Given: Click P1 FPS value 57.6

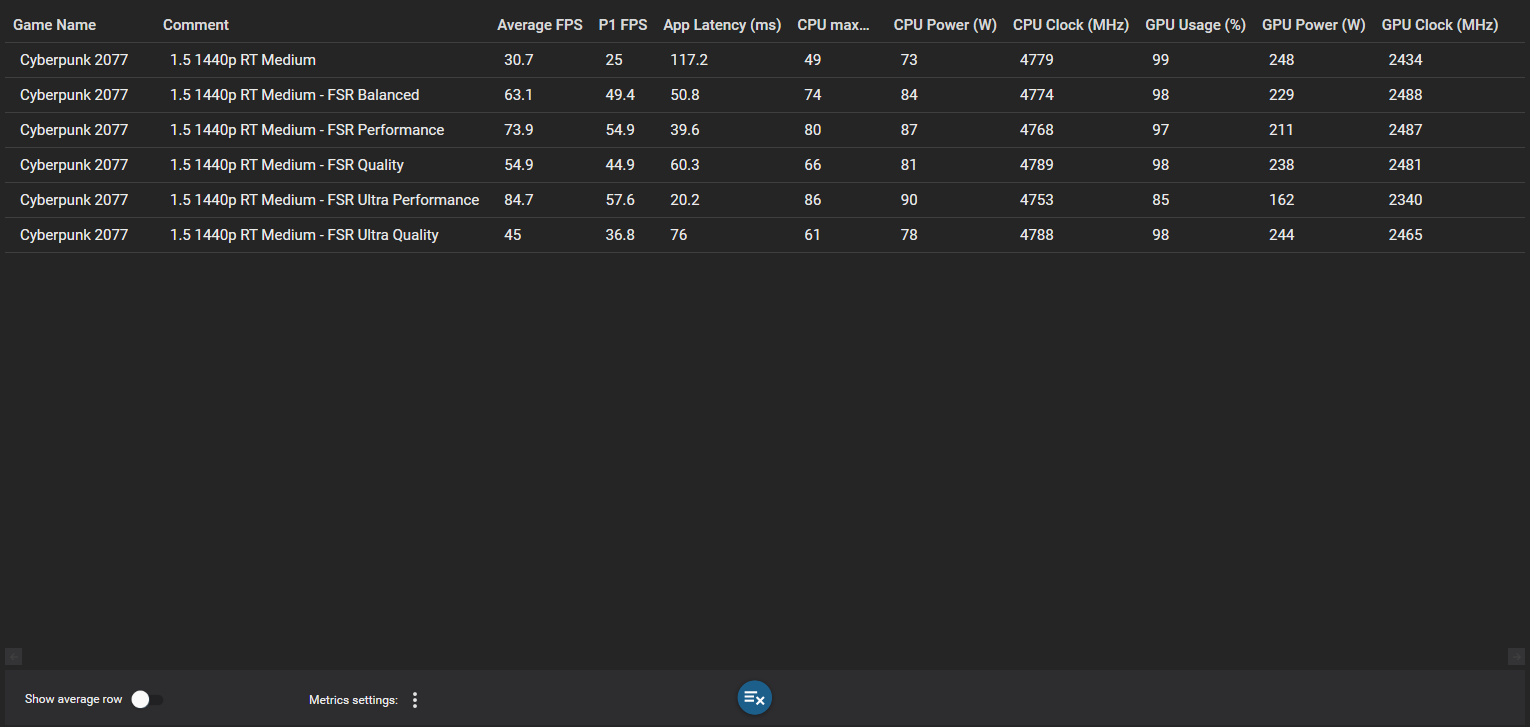Looking at the screenshot, I should tap(620, 200).
